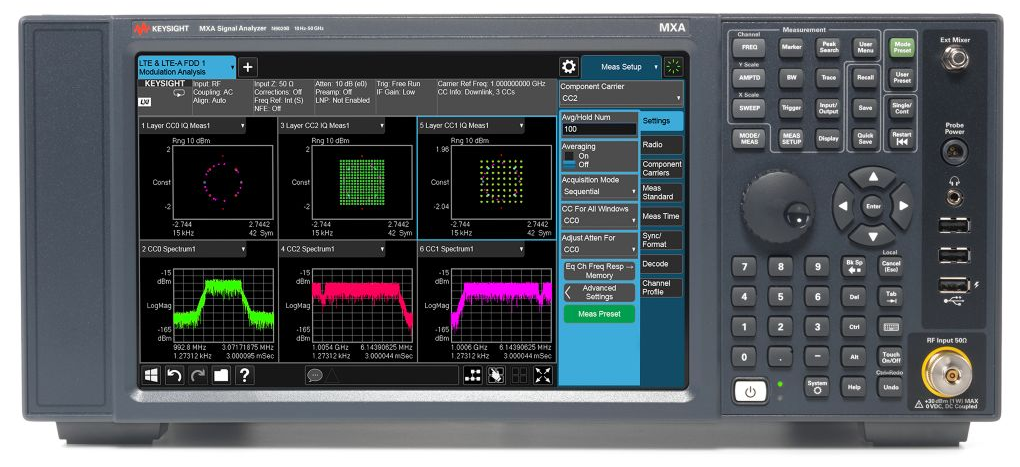
Task: Push the green Mode Preset key
Action: (x=901, y=47)
